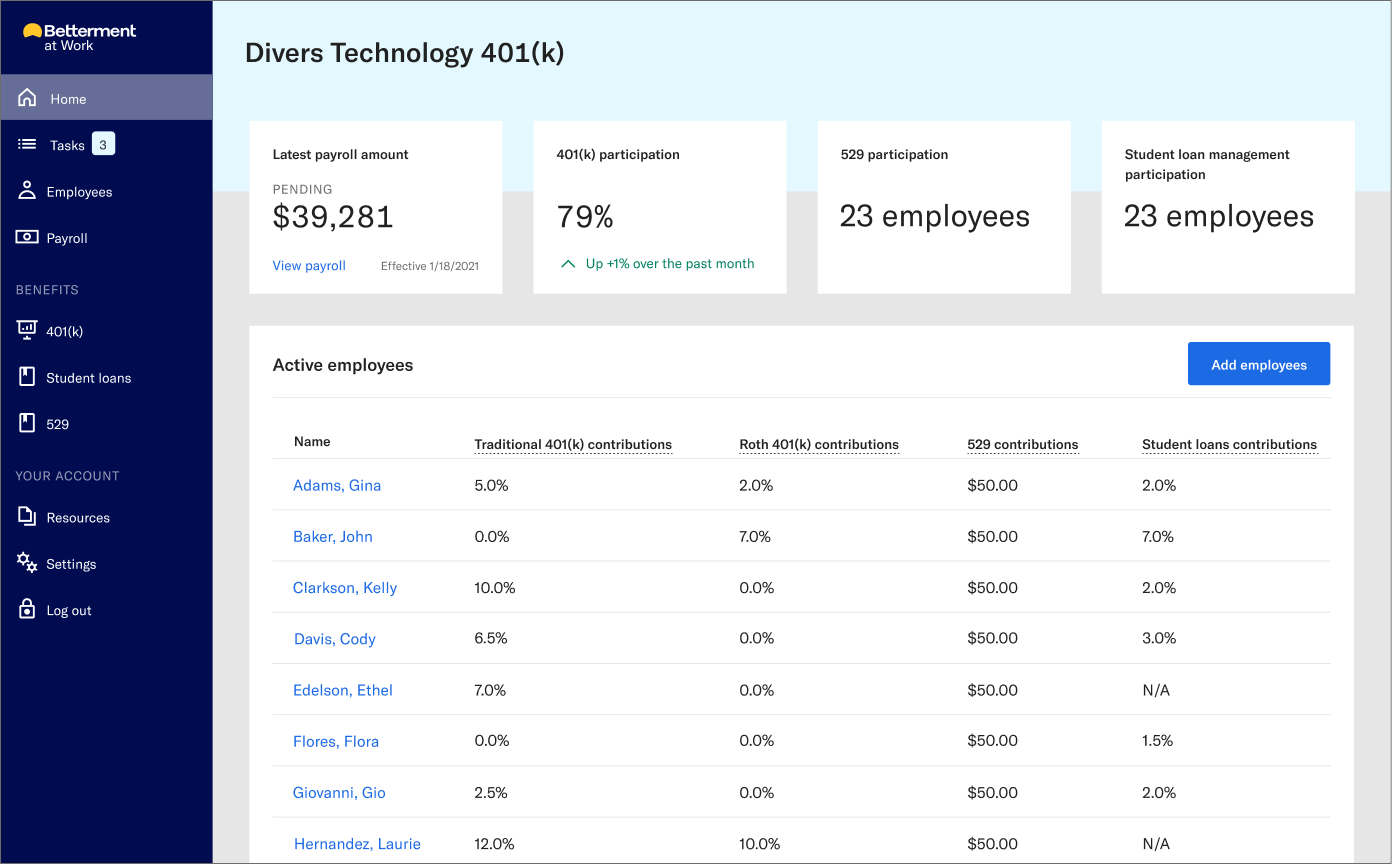Open employee Flores, Flora
Viewport: 1392px width, 864px height.
pos(336,741)
